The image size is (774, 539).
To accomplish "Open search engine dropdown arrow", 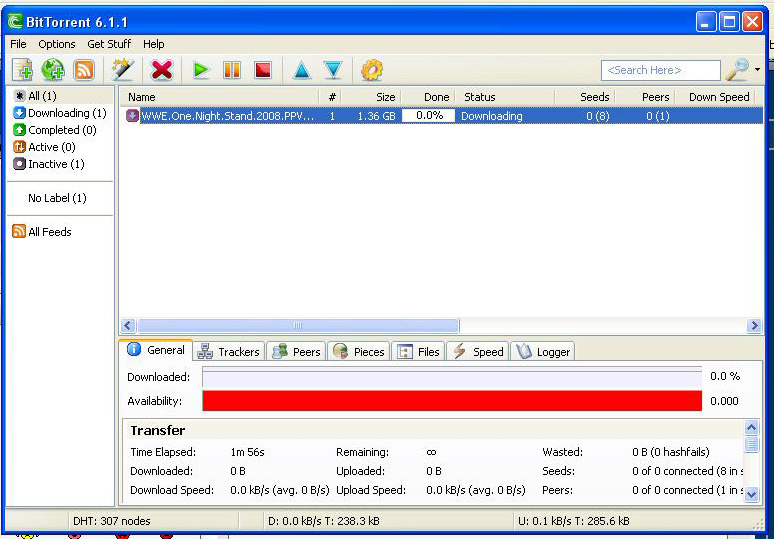I will point(758,70).
